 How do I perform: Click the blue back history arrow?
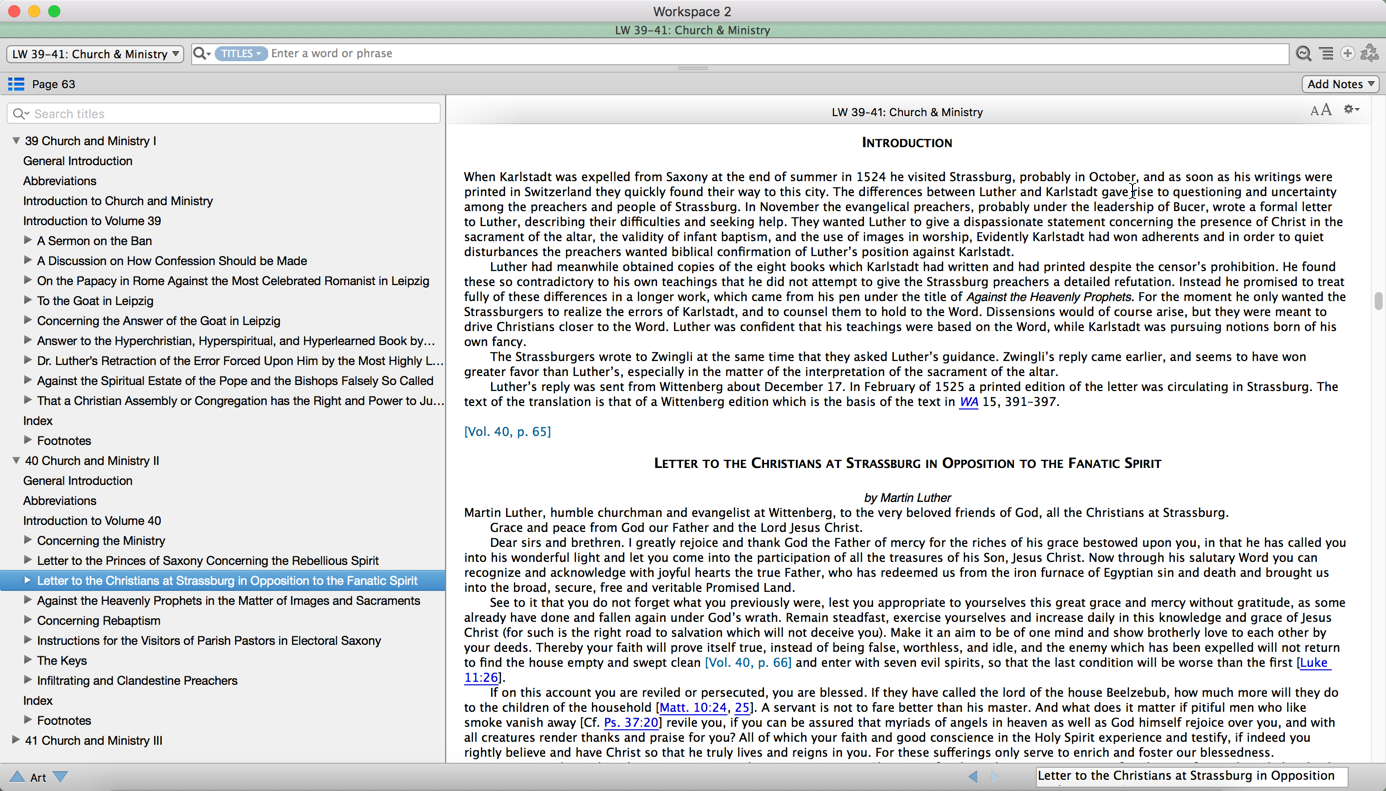[973, 776]
